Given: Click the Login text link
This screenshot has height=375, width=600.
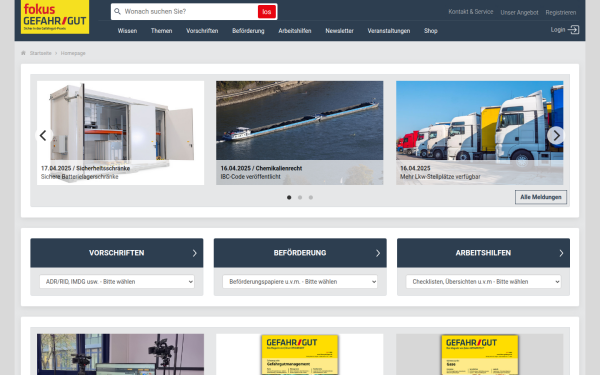Looking at the screenshot, I should 558,30.
